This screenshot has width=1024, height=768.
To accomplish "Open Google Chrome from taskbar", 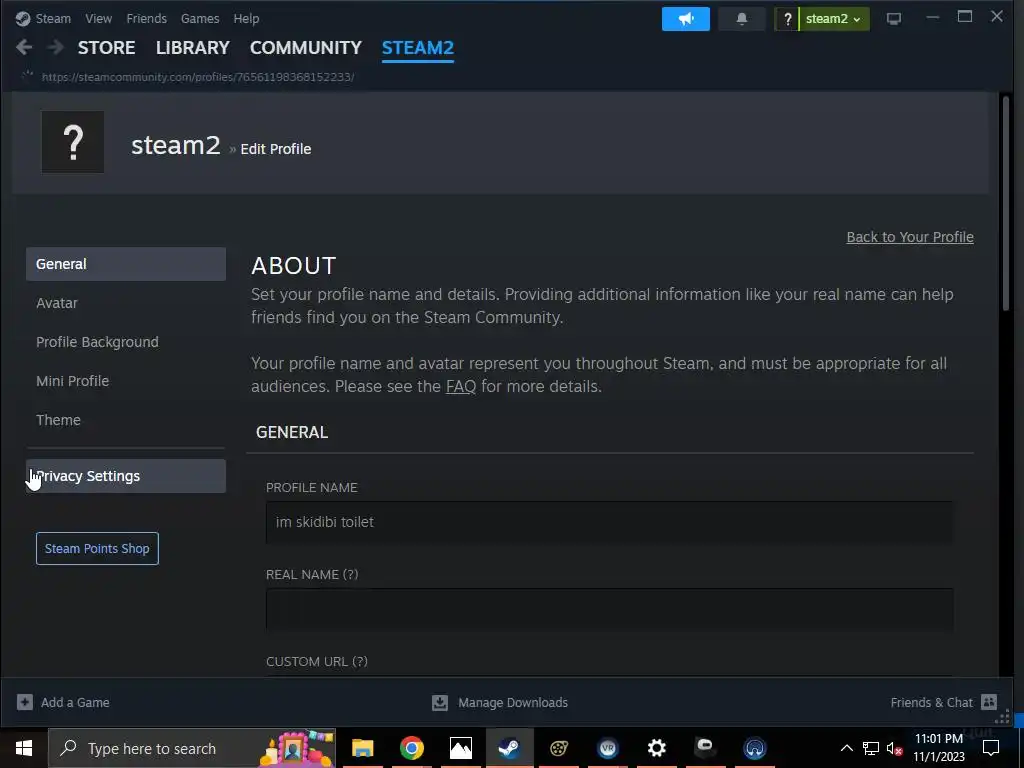I will [411, 748].
